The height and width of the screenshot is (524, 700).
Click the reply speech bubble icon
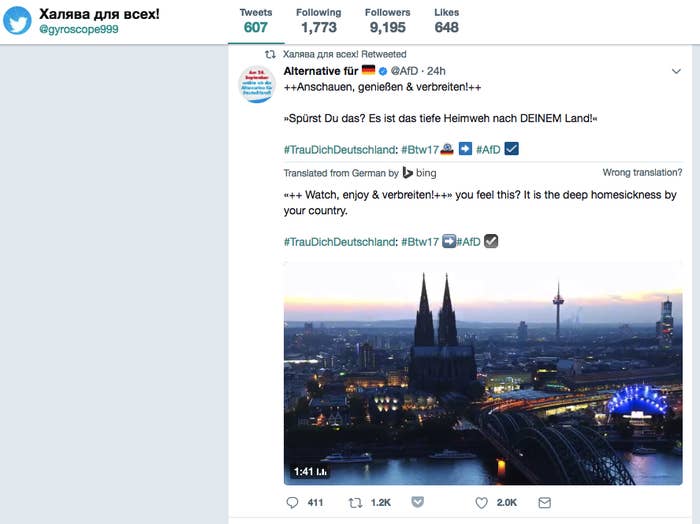point(292,503)
